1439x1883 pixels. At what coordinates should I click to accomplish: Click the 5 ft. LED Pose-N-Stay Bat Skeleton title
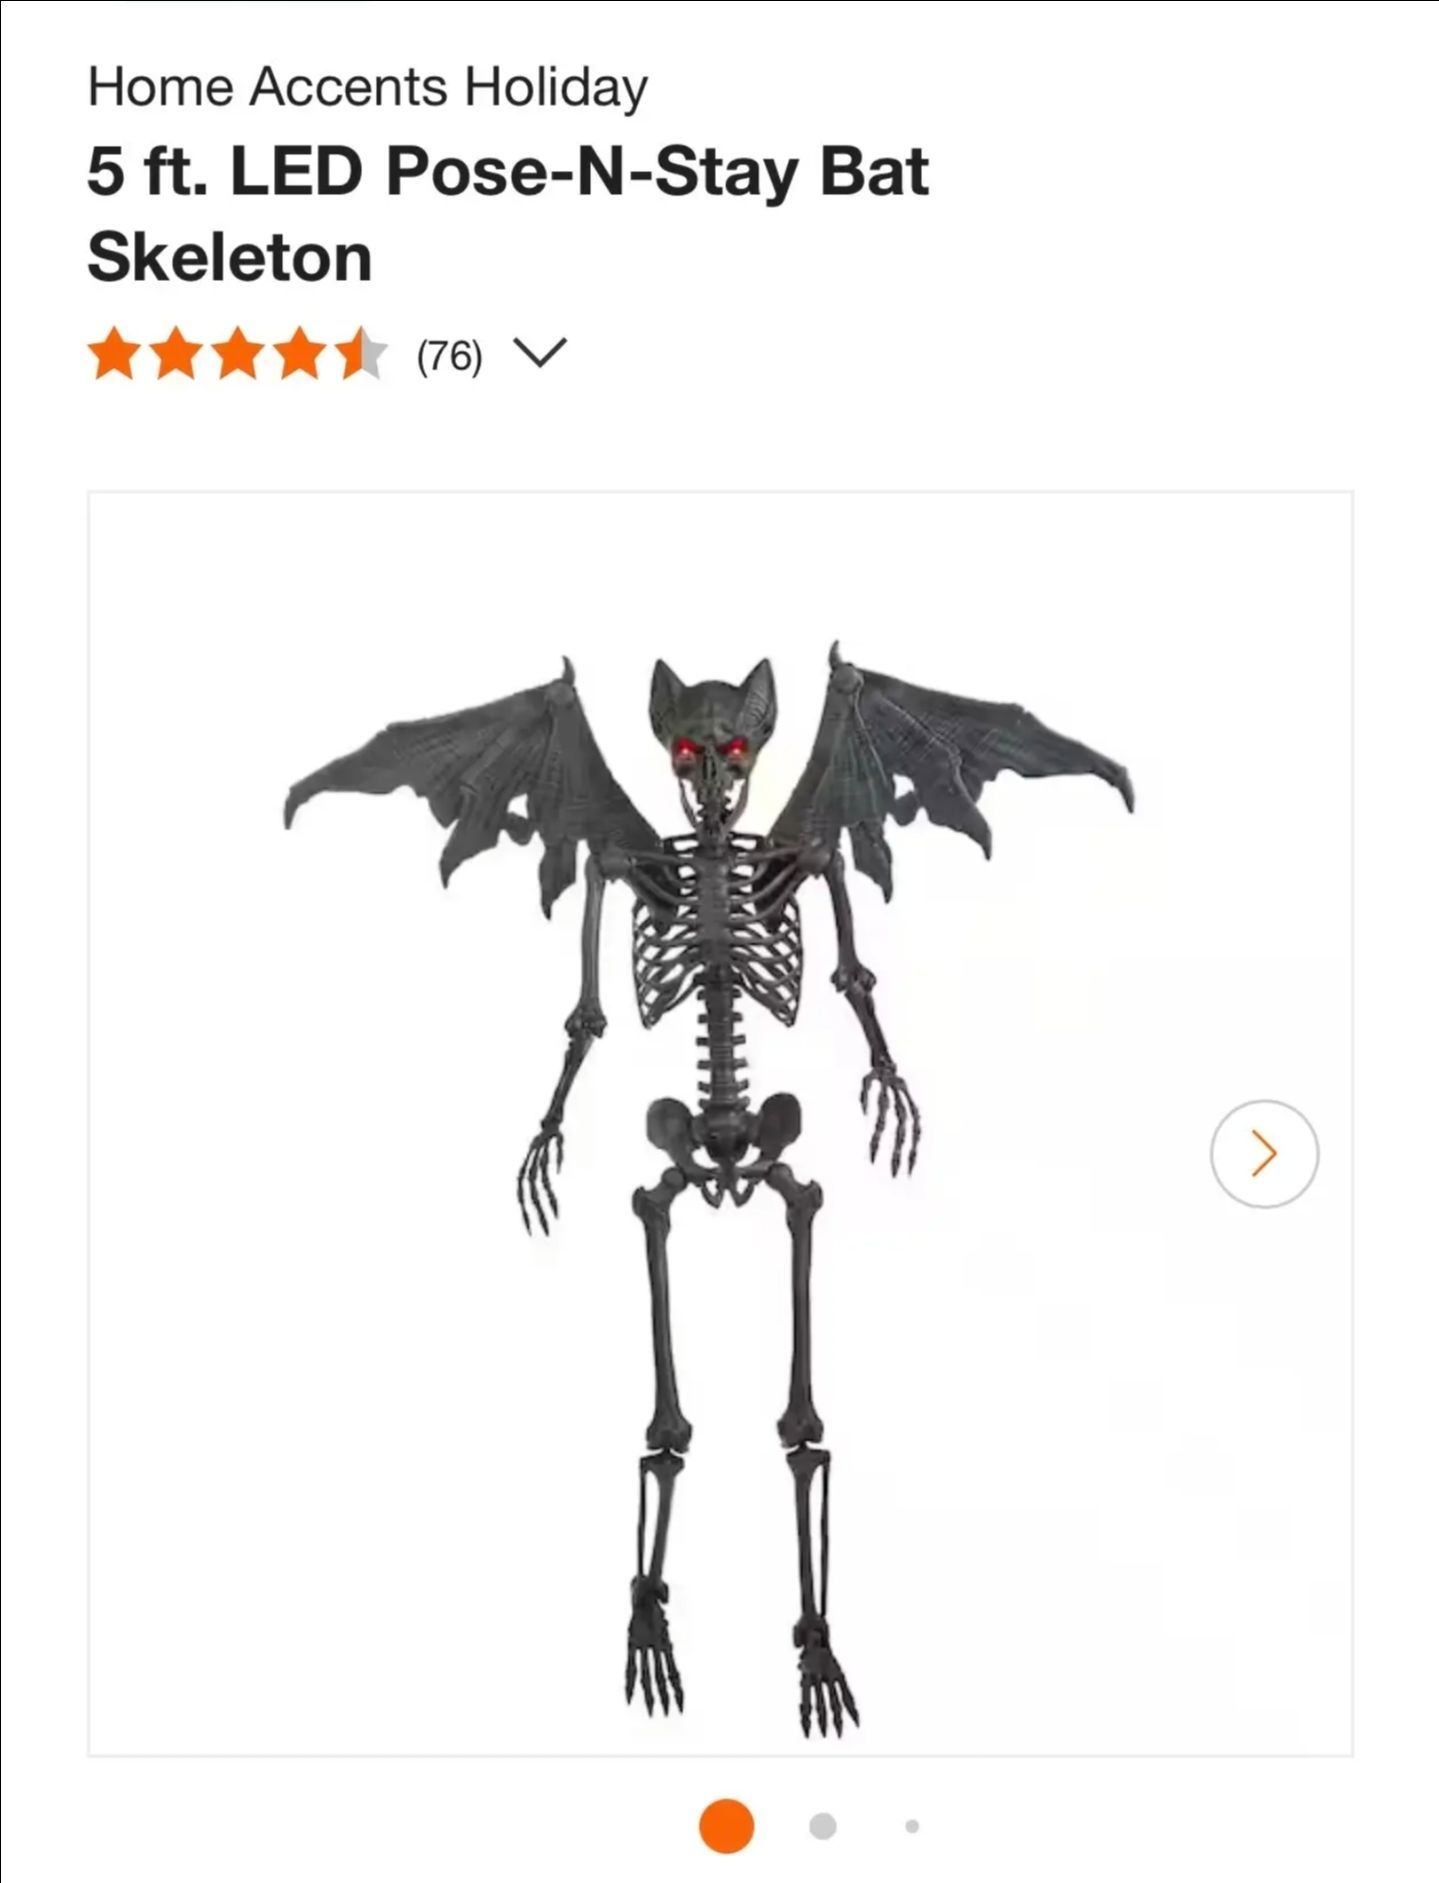click(x=508, y=214)
